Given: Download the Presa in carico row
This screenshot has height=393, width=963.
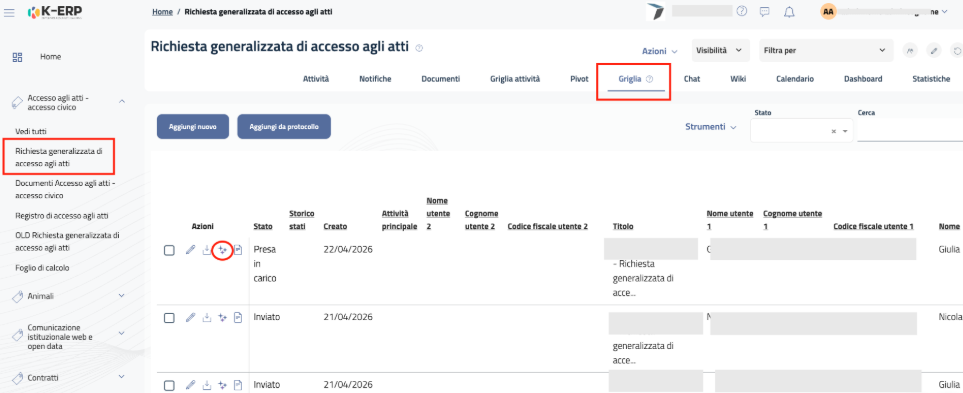Looking at the screenshot, I should coord(207,250).
